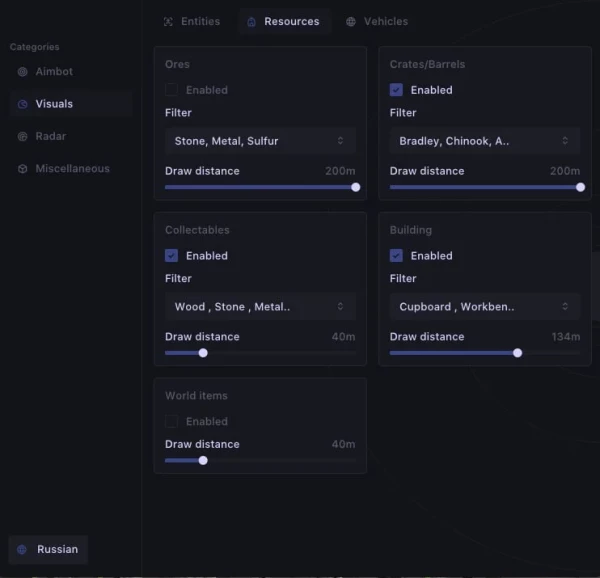This screenshot has width=600, height=578.
Task: Click the Radar category icon
Action: [x=23, y=136]
